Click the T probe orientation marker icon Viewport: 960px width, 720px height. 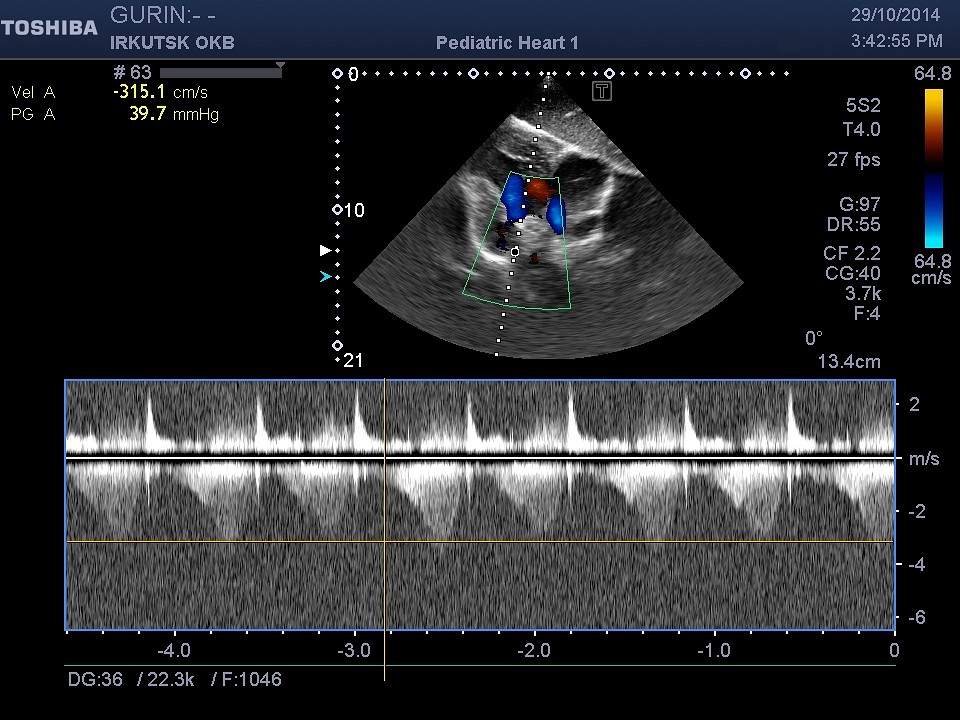click(x=602, y=92)
